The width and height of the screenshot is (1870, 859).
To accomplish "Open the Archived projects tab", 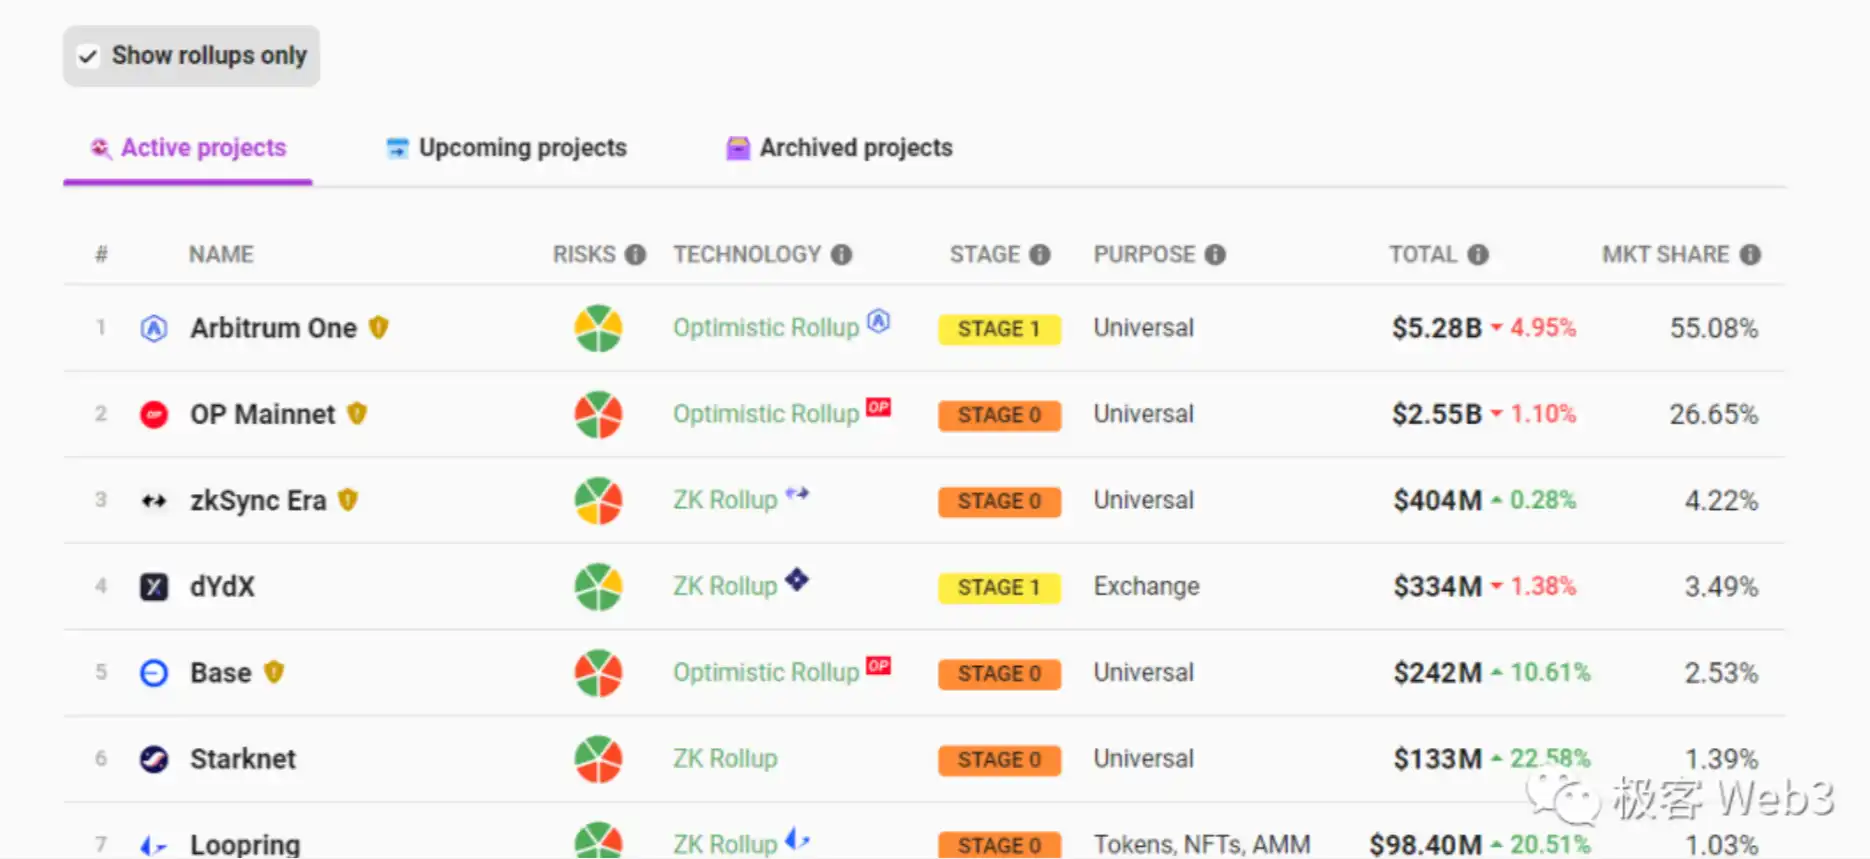I will (839, 148).
